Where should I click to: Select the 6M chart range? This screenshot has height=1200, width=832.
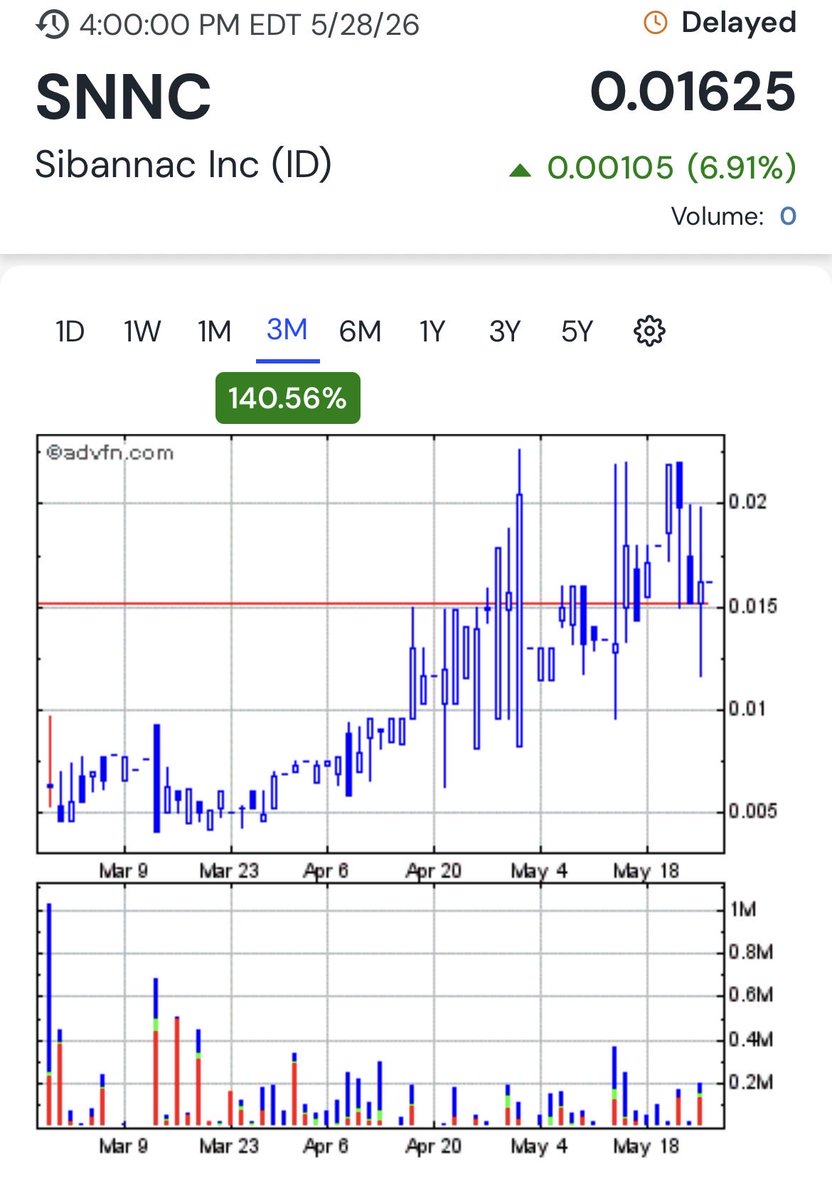click(360, 331)
